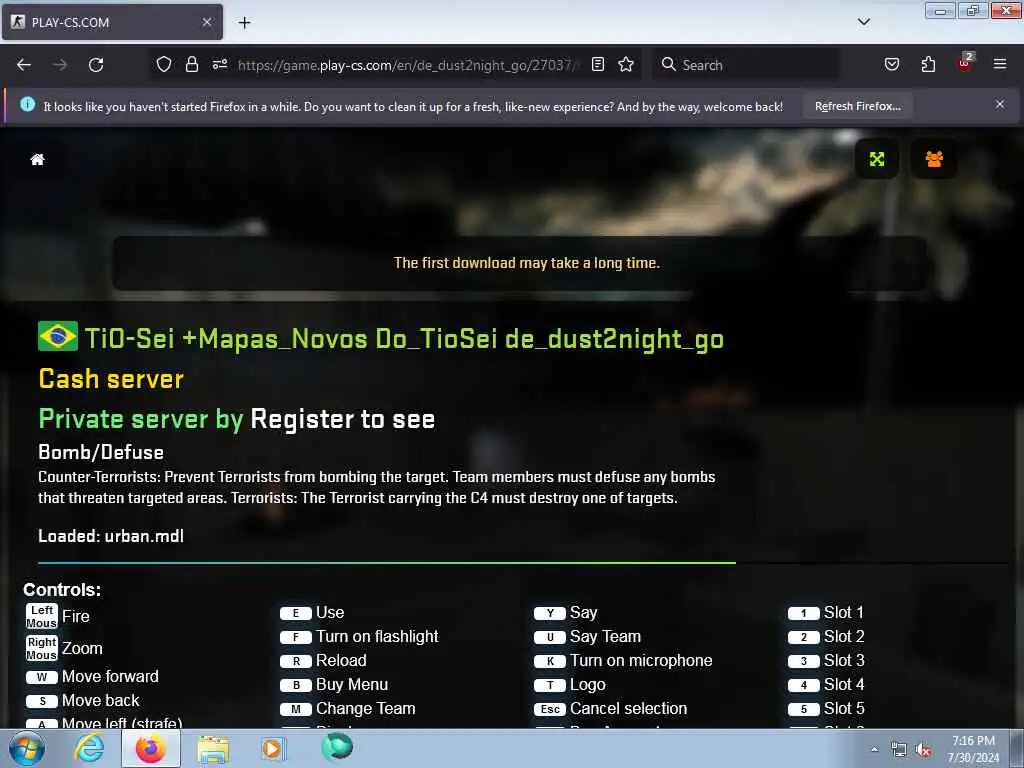Open Windows Media Player taskbar icon

[272, 748]
